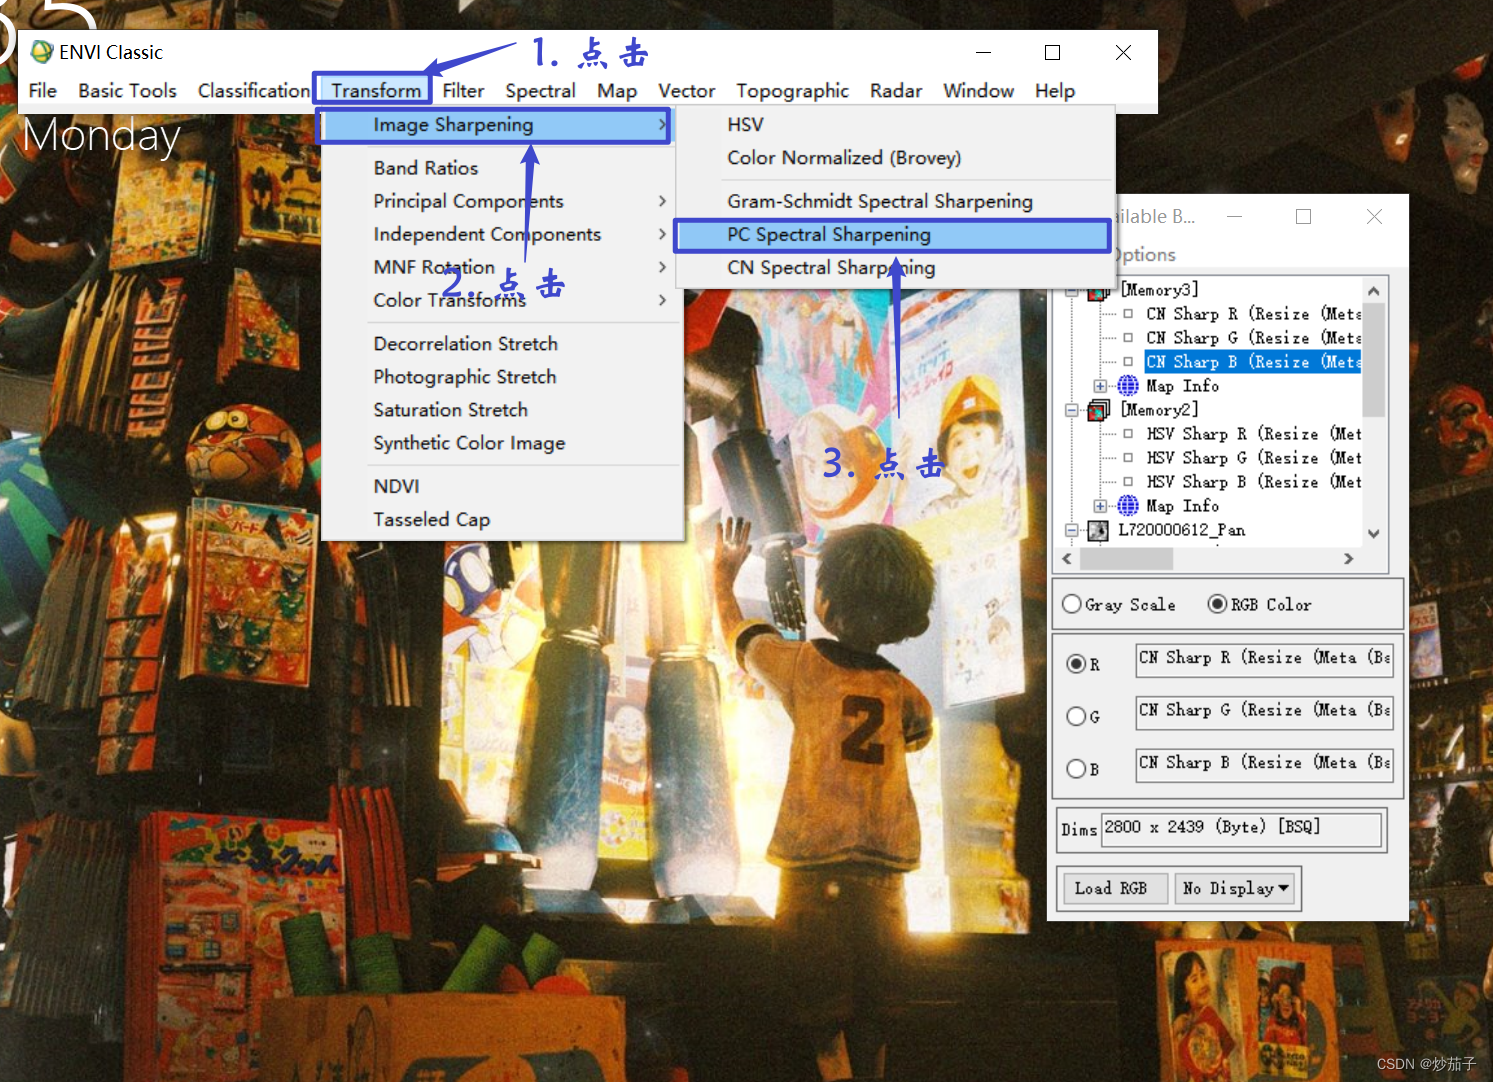
Task: Tick the checkbox beside CN Sharp B
Action: pos(1128,362)
